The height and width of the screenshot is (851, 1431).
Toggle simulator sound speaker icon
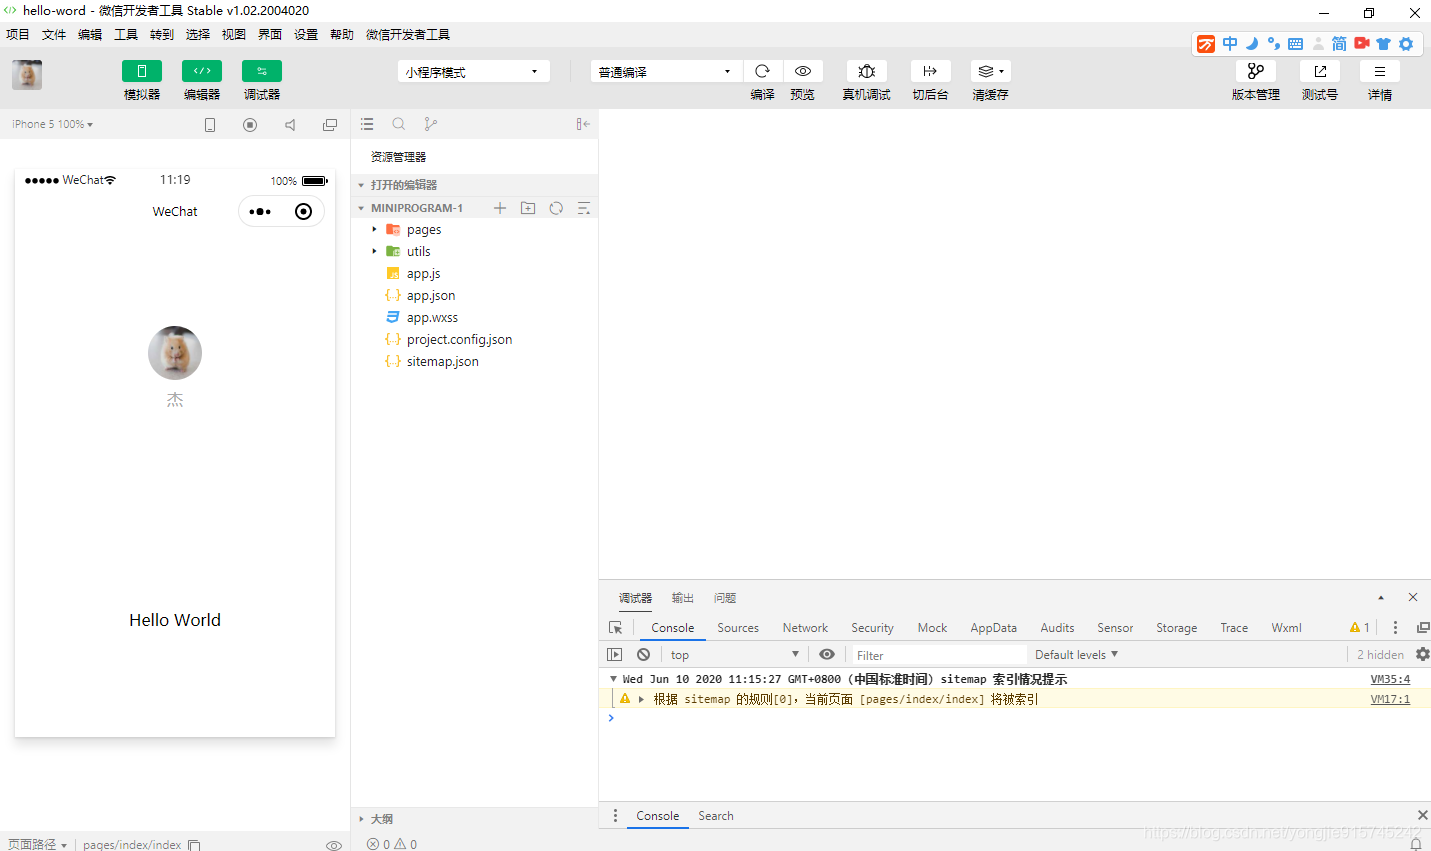click(x=290, y=125)
